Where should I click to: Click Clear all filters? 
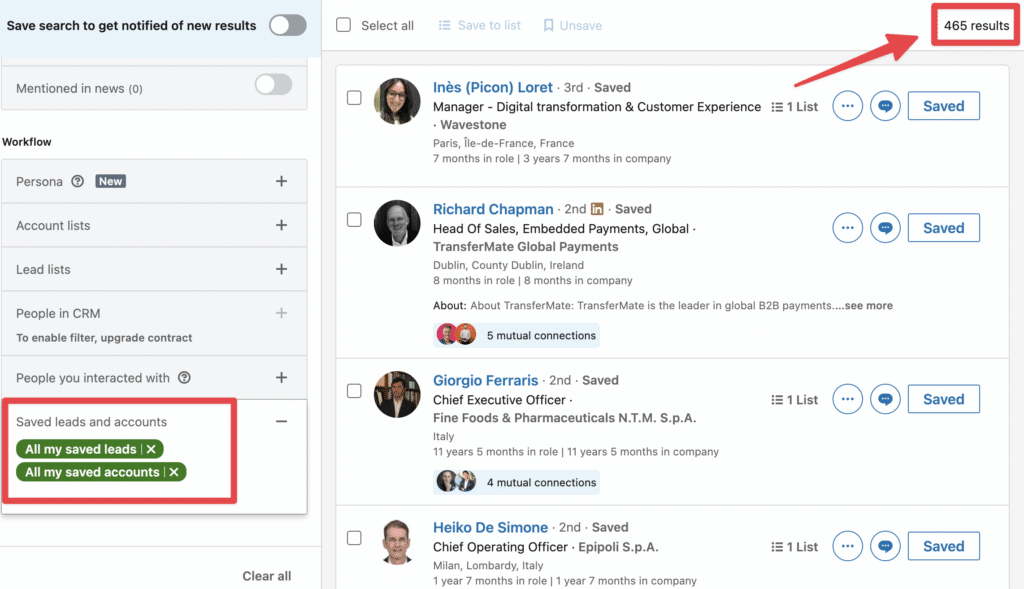pyautogui.click(x=266, y=576)
